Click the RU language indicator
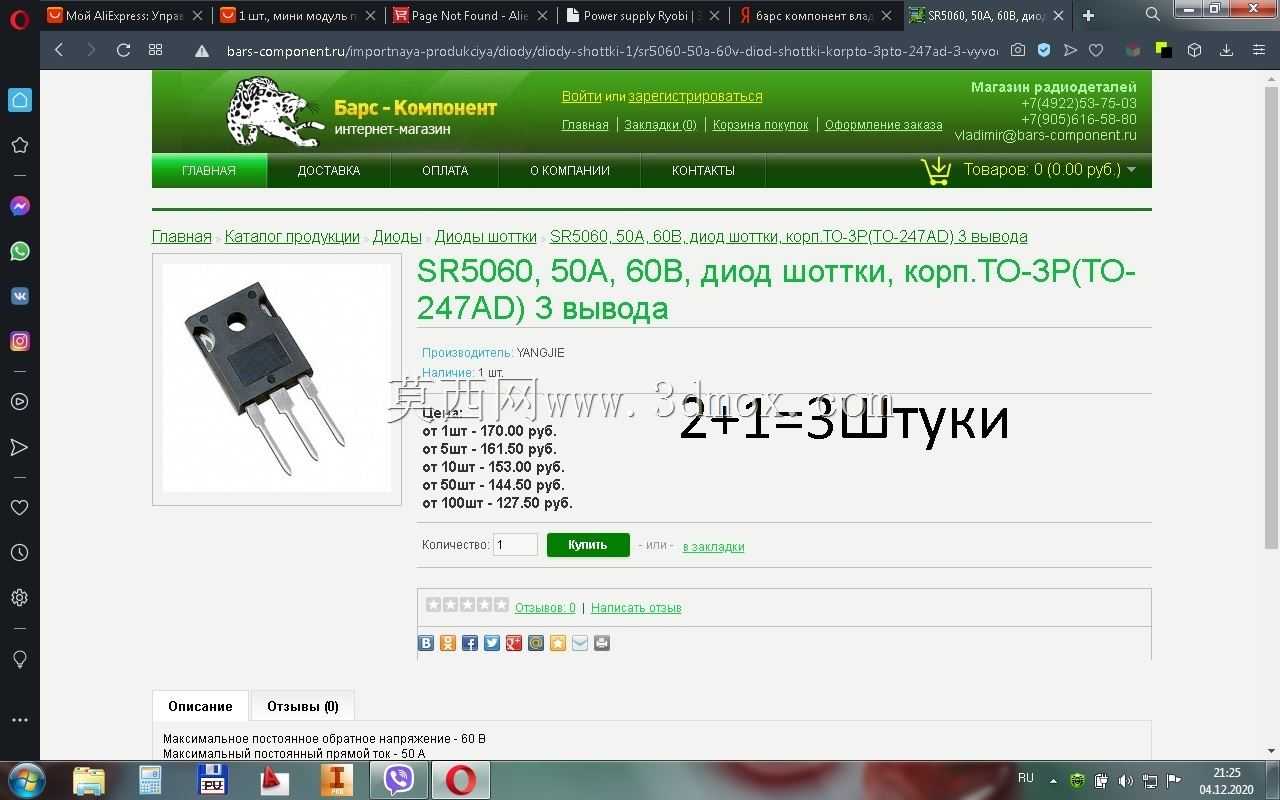Viewport: 1280px width, 800px height. click(x=1026, y=778)
